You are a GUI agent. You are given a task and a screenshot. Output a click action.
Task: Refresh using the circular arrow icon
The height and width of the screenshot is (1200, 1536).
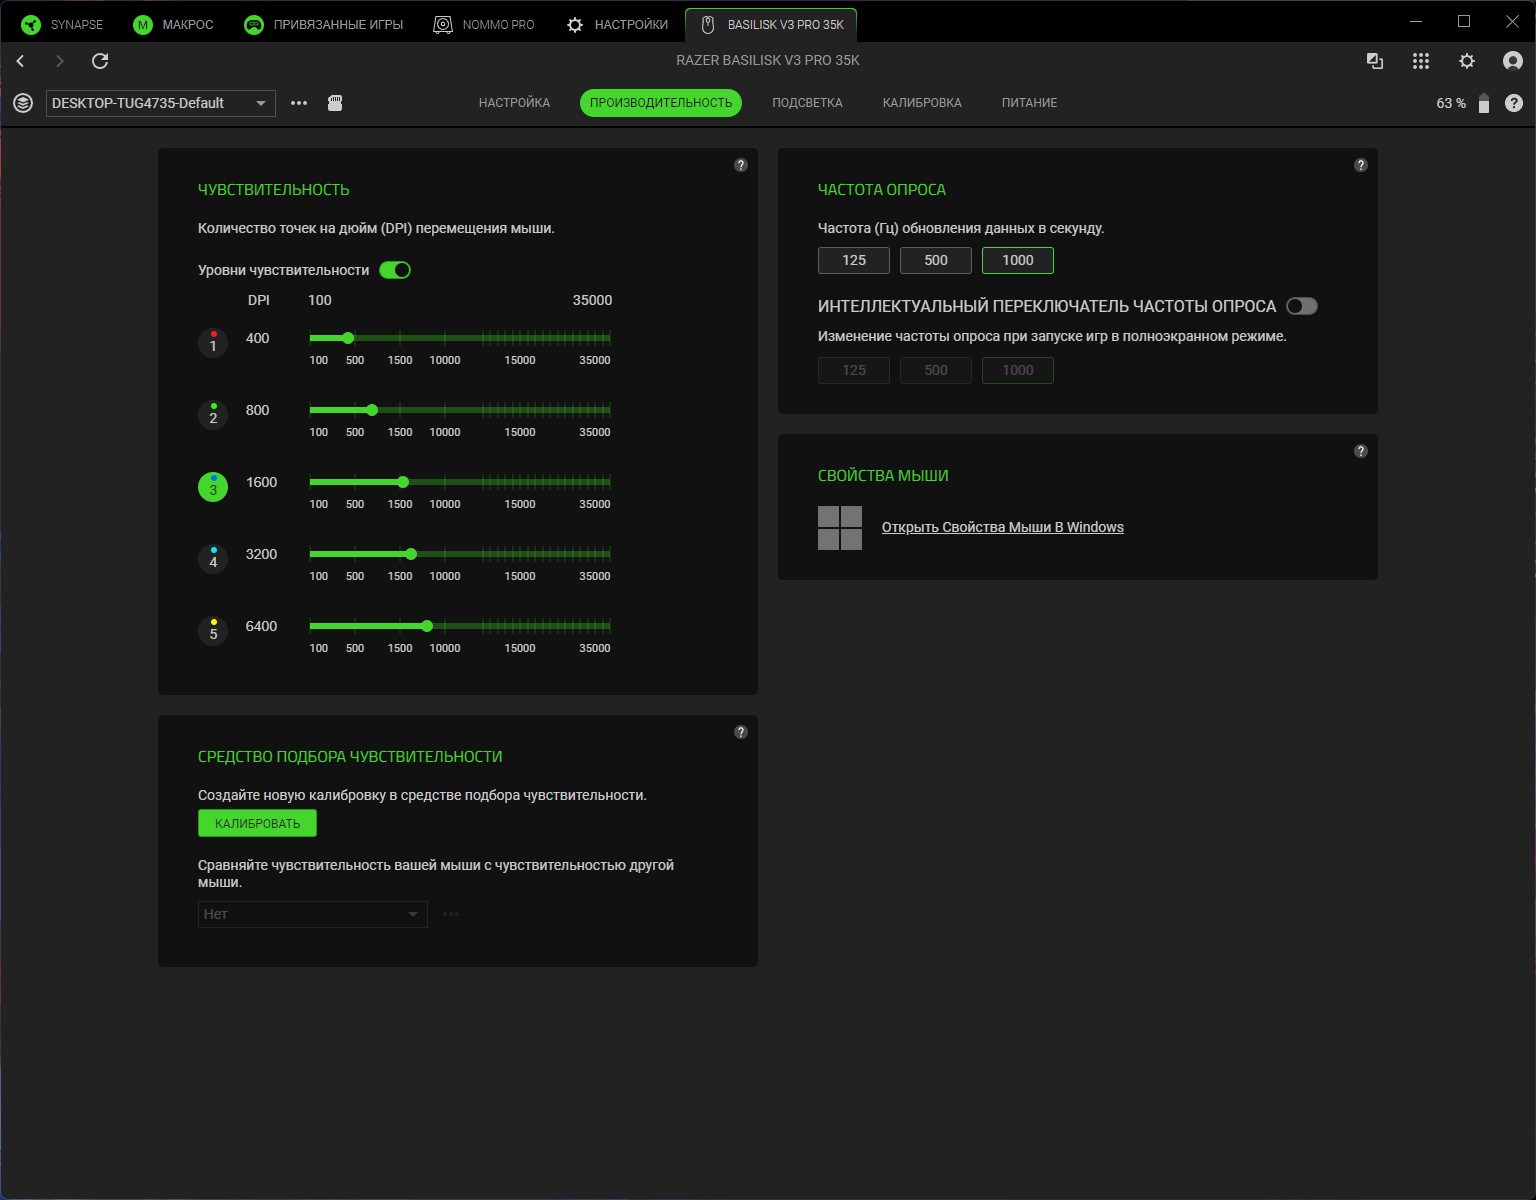[100, 61]
